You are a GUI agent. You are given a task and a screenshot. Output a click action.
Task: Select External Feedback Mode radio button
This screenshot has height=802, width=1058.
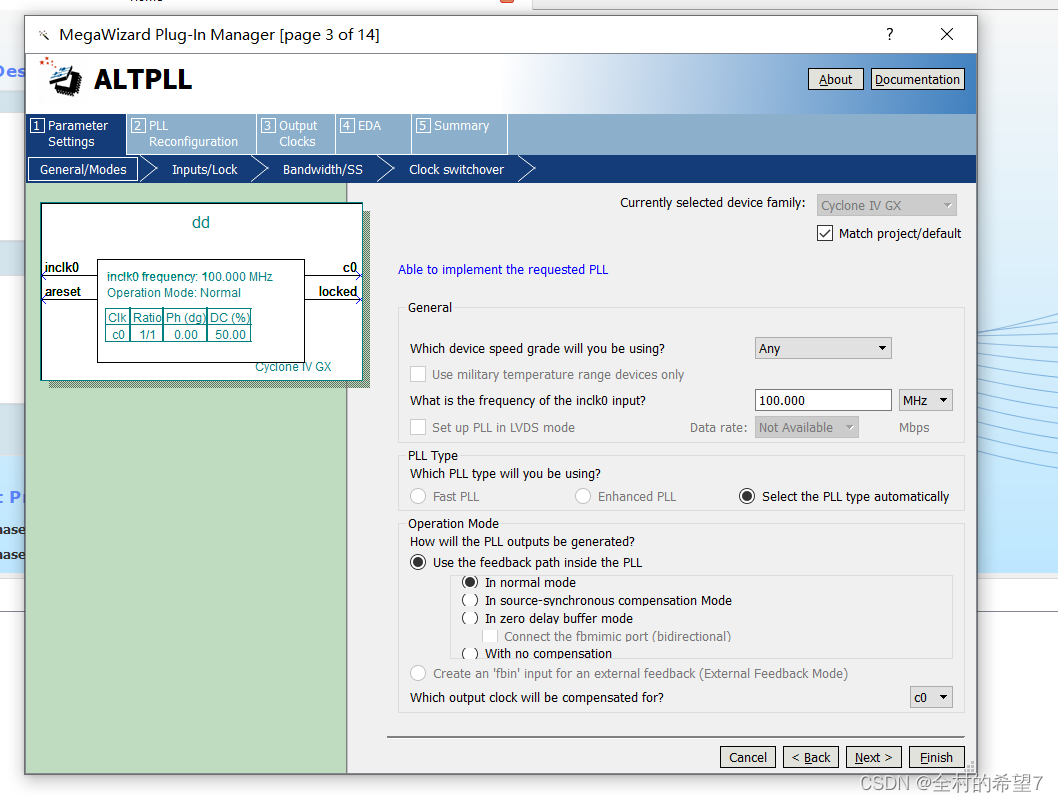418,673
